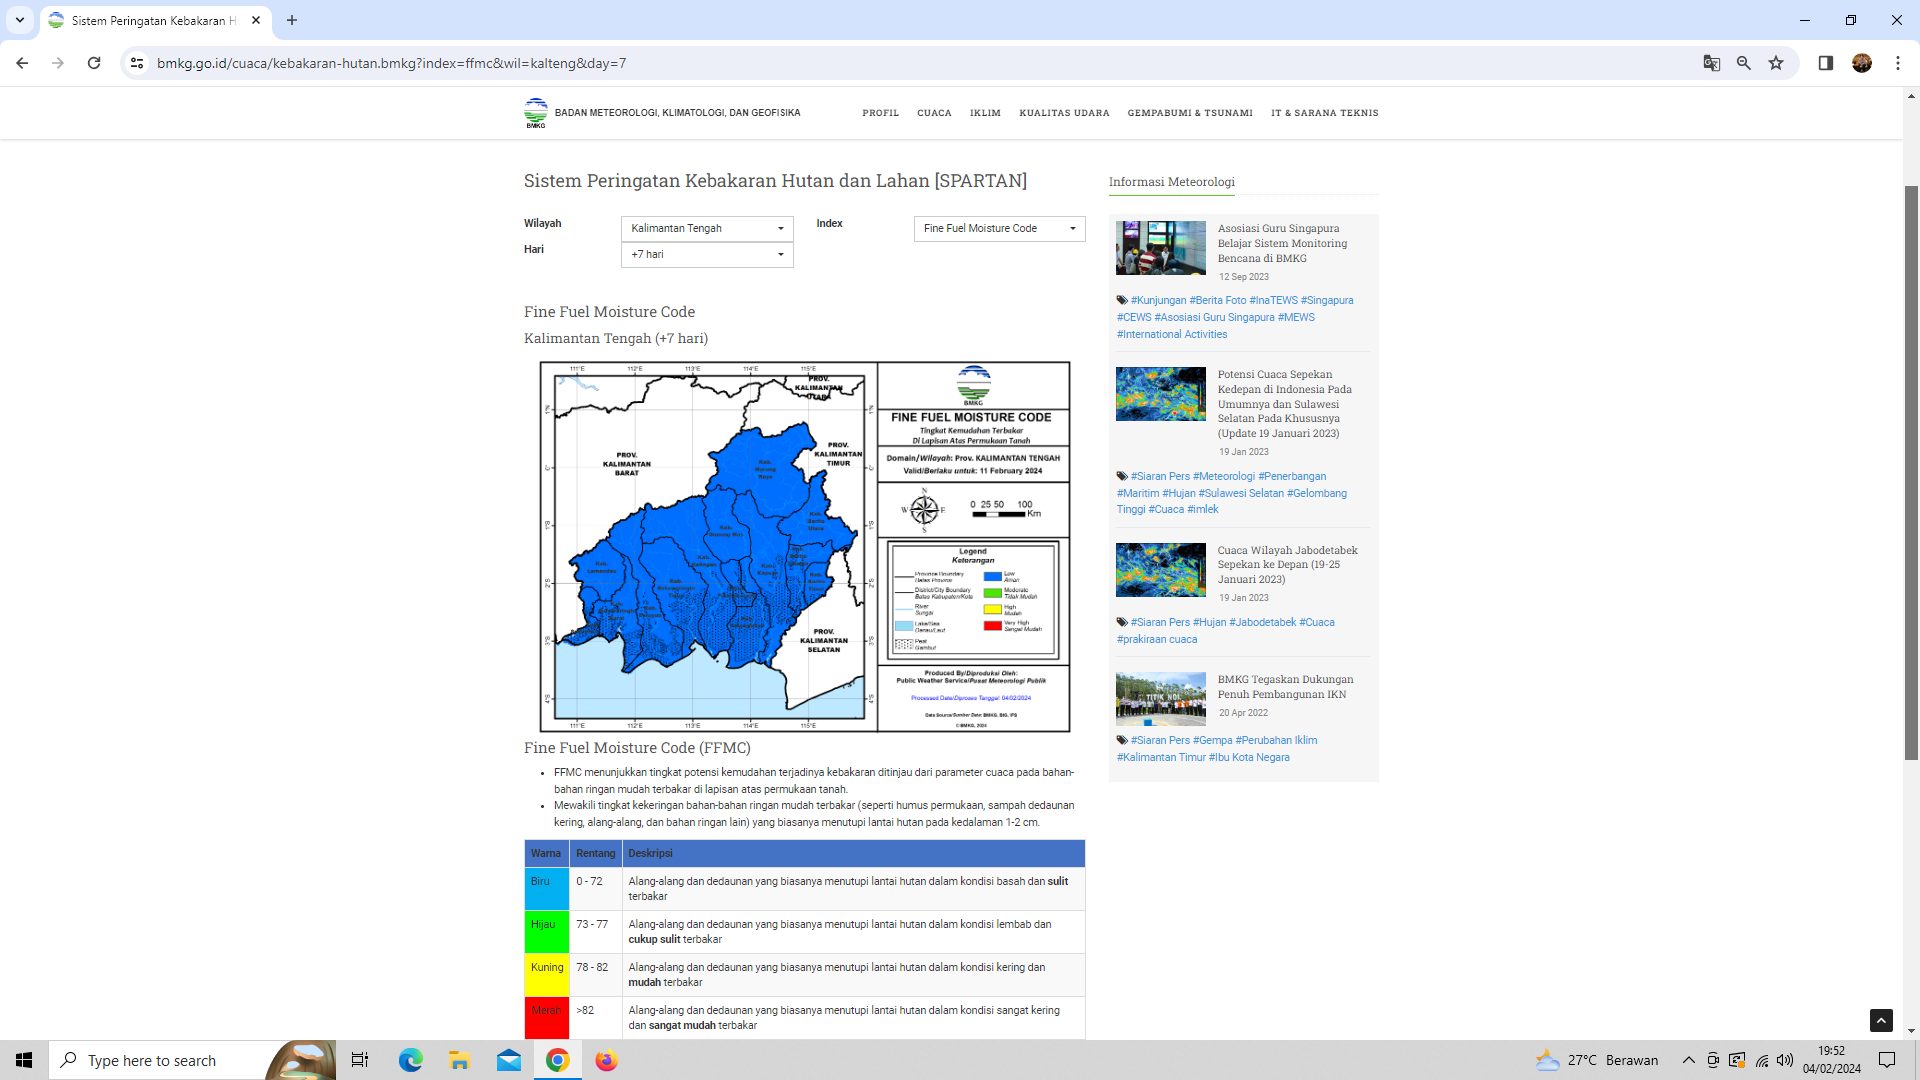This screenshot has height=1080, width=1920.
Task: Toggle the browser side panel icon
Action: 1825,63
